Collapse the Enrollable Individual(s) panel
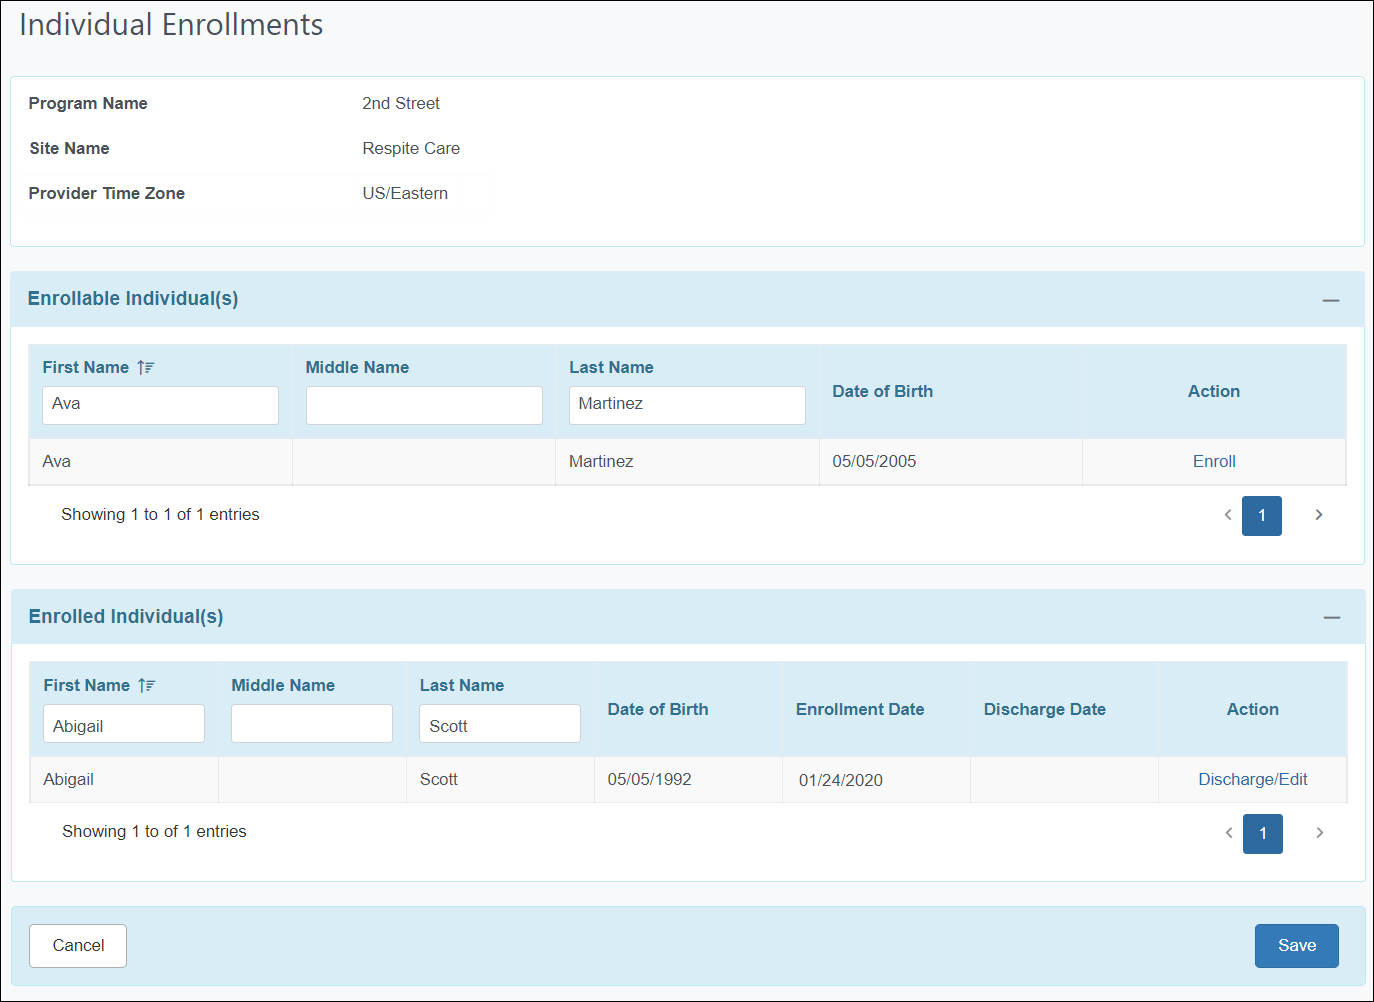Viewport: 1374px width, 1002px height. point(1331,299)
